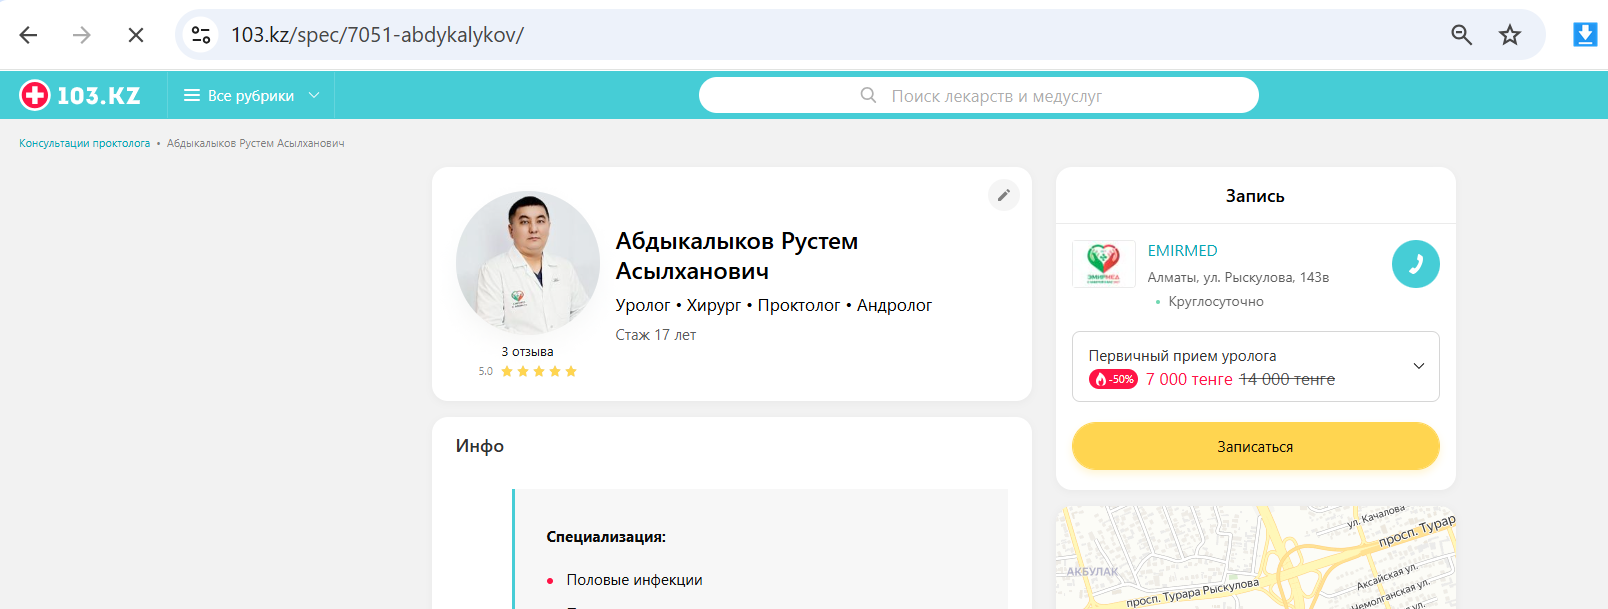Click the EMIRMED clinic logo
Viewport: 1608px width, 609px height.
1104,264
